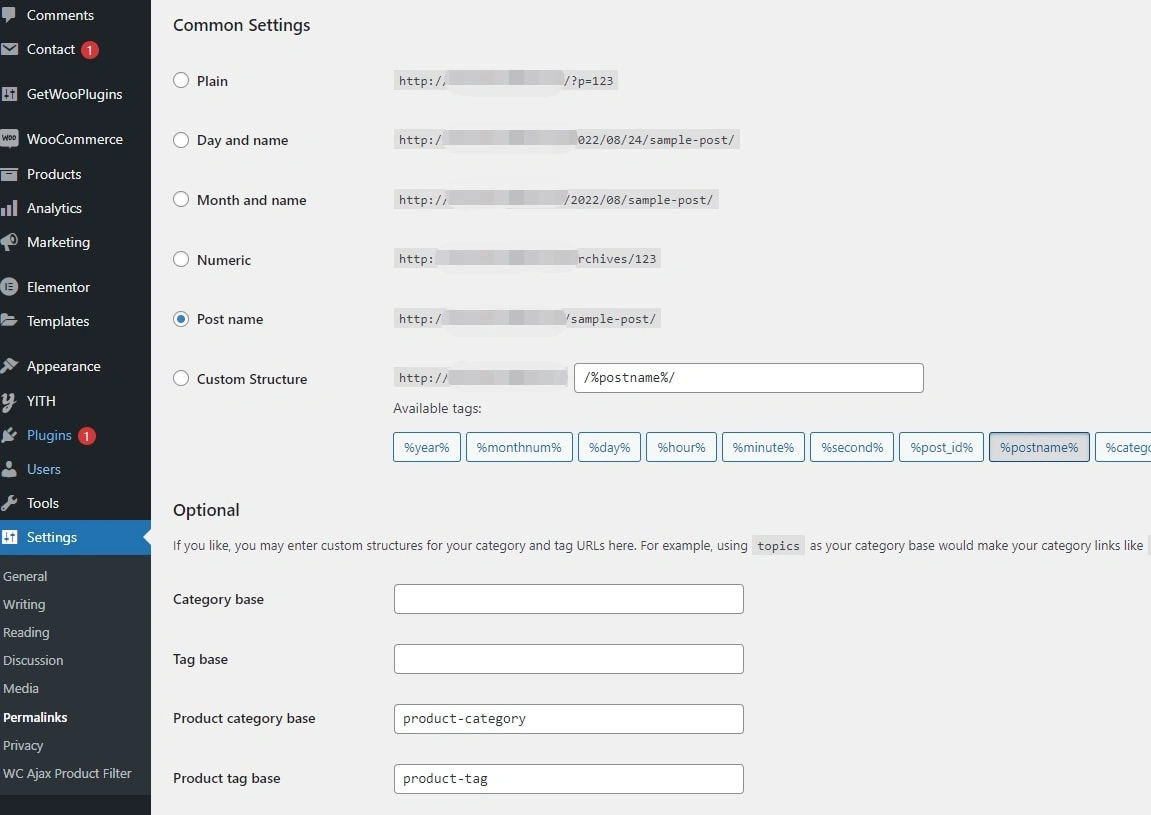Click the YITH icon in sidebar

9,401
